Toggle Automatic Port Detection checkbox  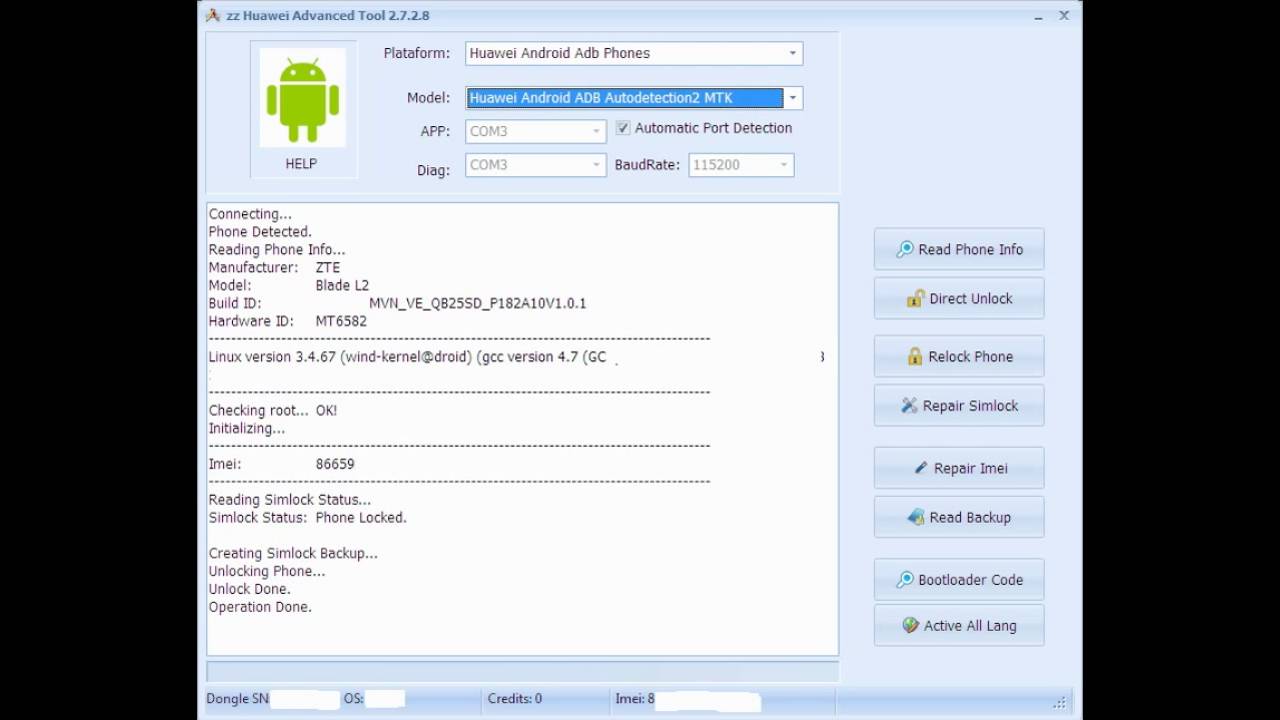tap(623, 128)
